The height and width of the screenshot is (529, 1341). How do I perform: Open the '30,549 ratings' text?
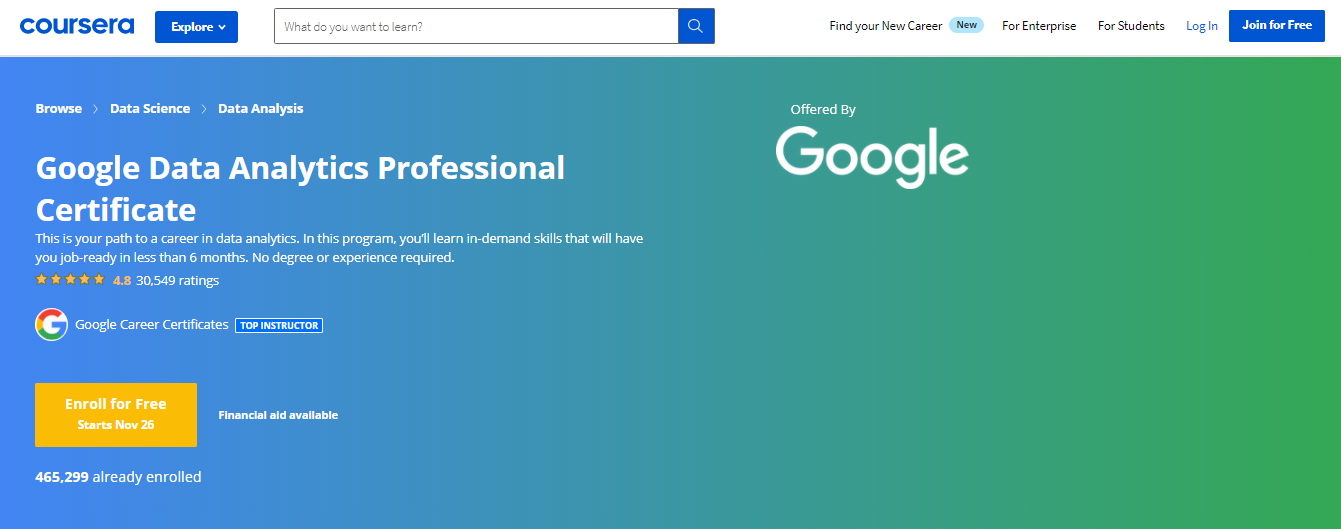click(178, 280)
